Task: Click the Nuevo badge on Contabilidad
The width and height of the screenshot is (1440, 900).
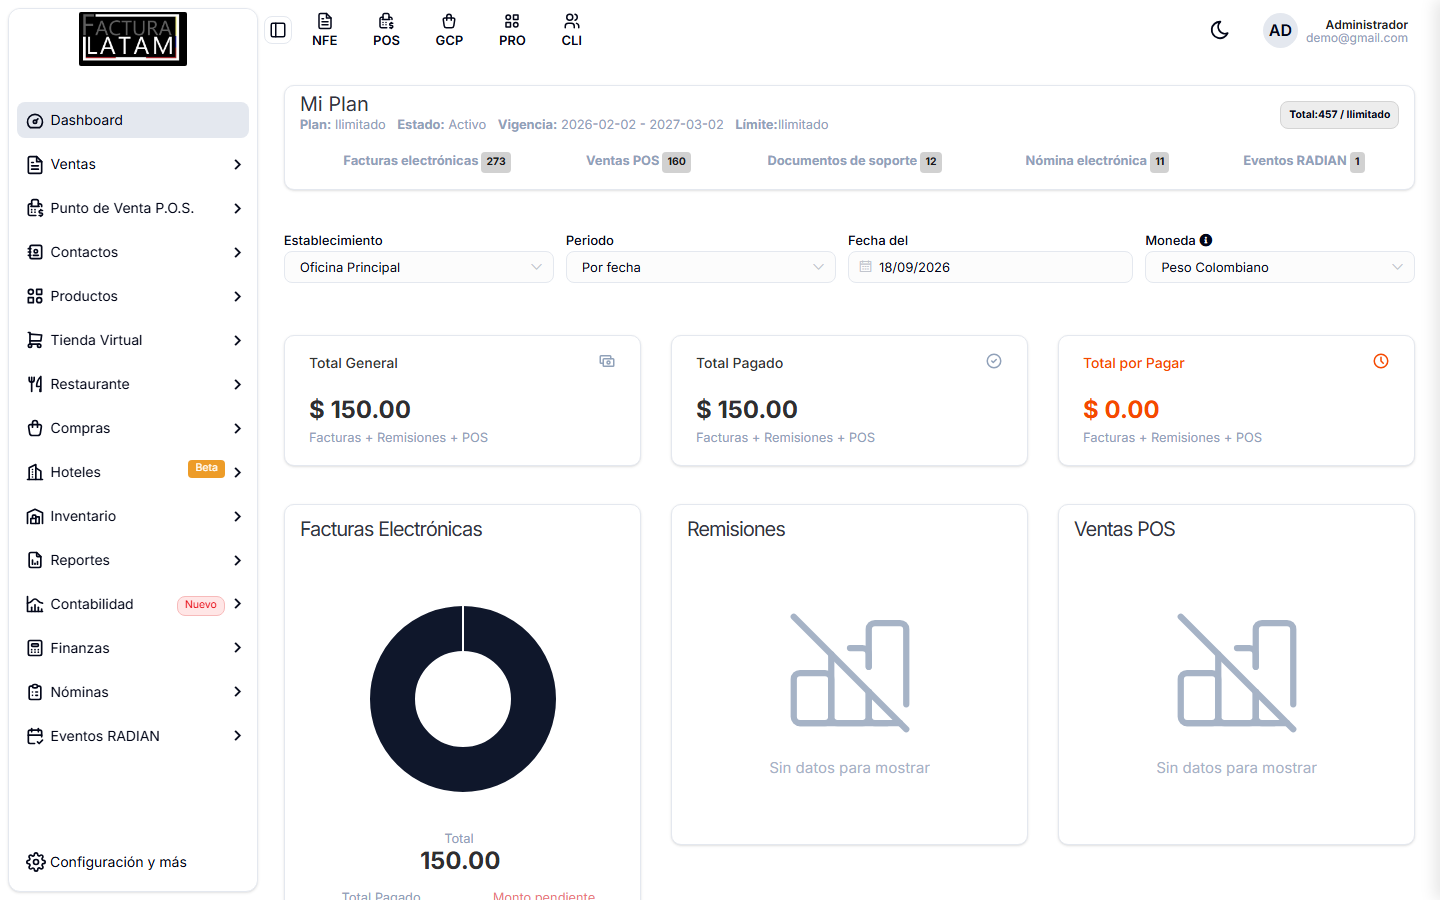Action: (x=201, y=605)
